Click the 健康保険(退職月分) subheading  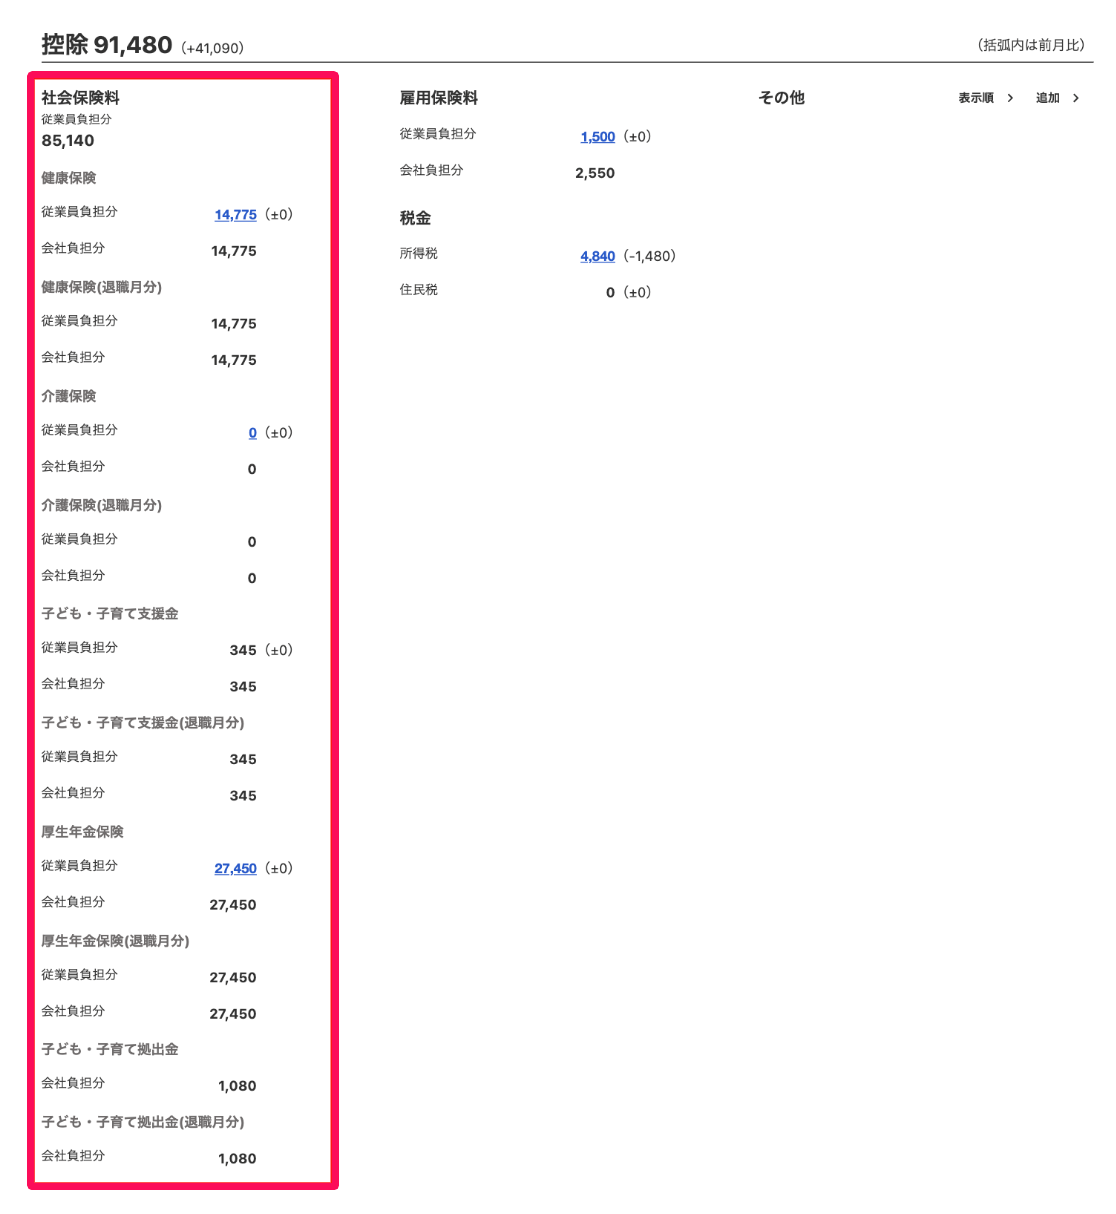click(x=101, y=287)
